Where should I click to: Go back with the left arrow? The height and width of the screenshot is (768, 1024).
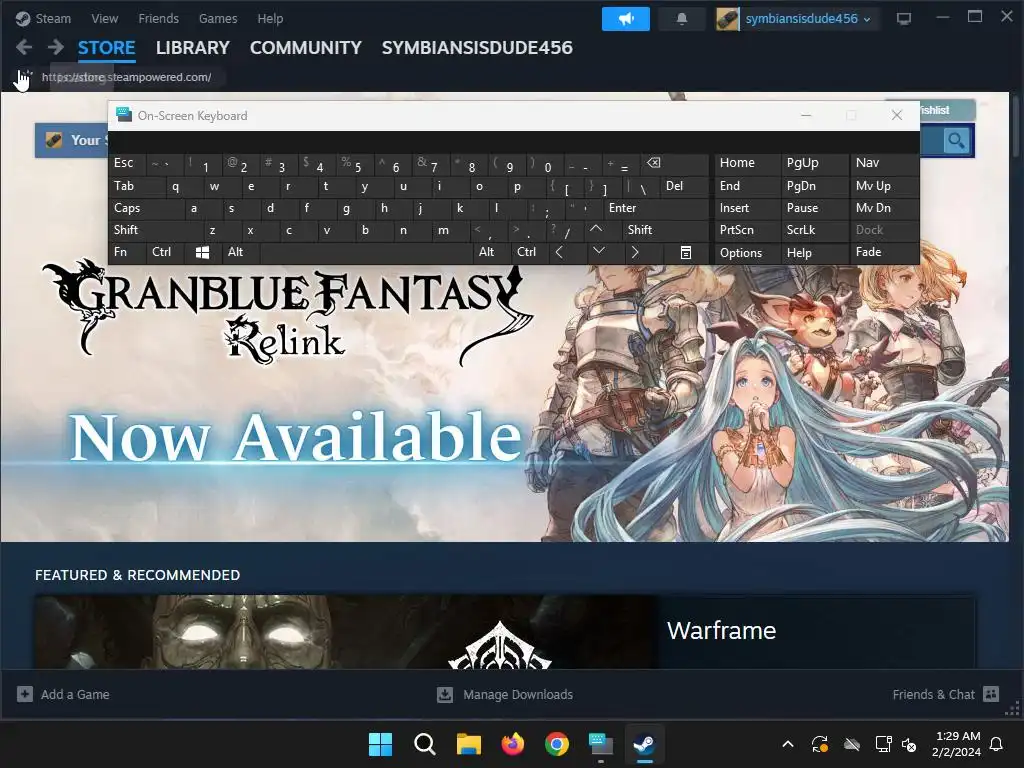pyautogui.click(x=24, y=47)
